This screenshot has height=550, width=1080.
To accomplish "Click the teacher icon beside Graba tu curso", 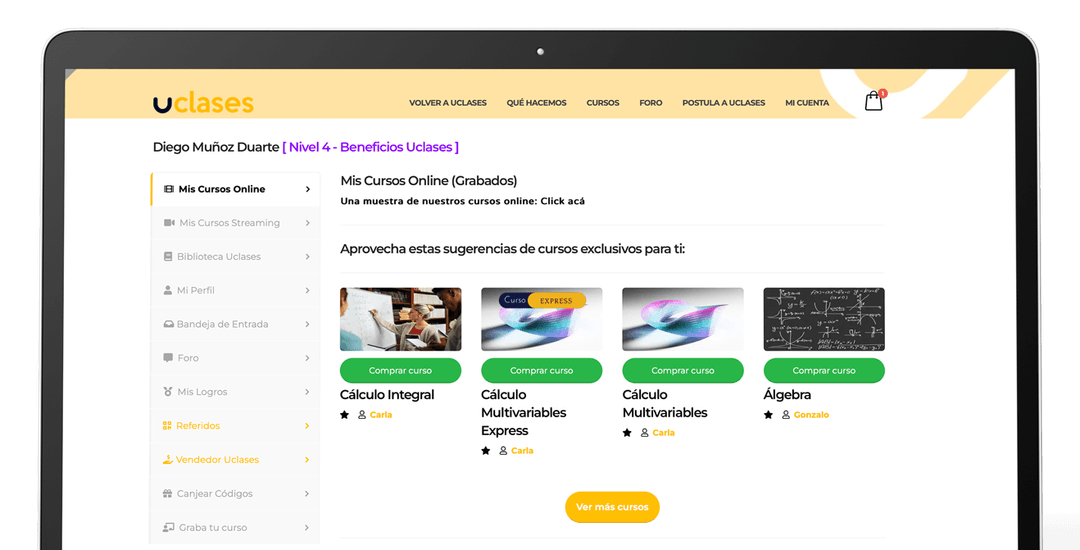I will click(169, 527).
